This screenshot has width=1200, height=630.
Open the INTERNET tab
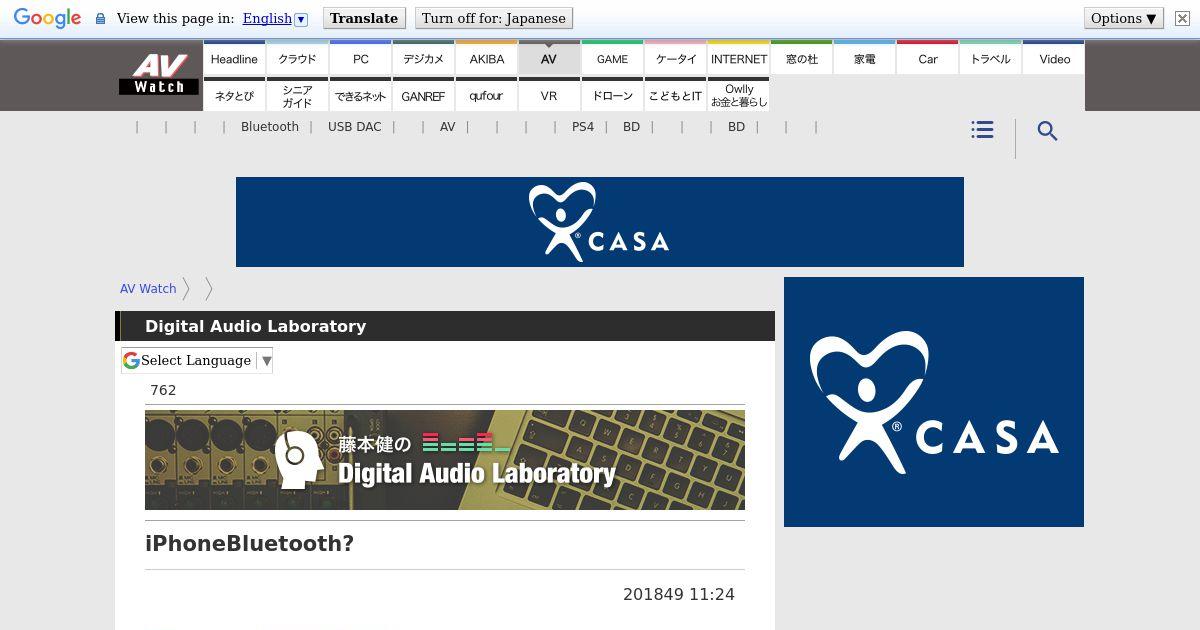coord(738,58)
